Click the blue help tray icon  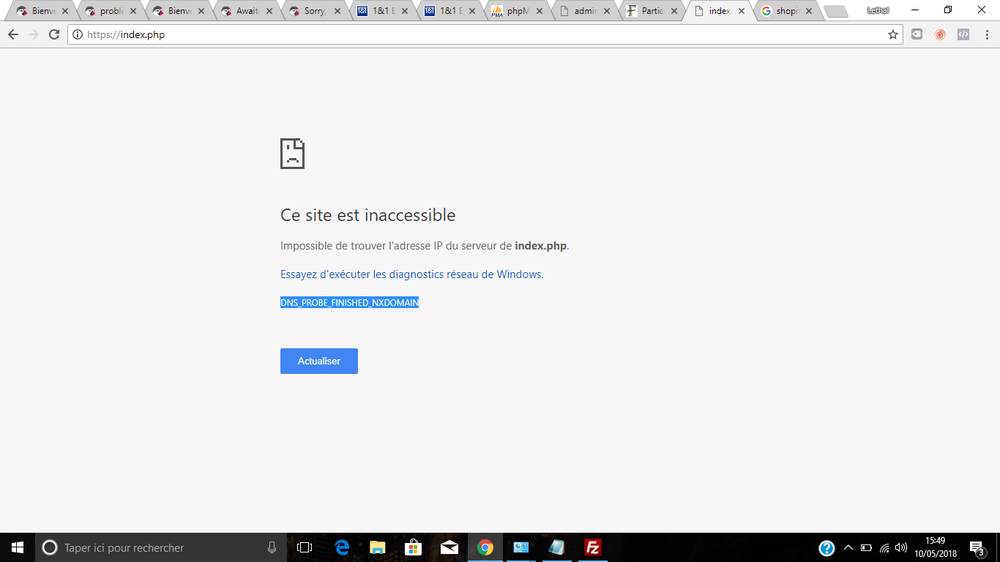[x=827, y=548]
